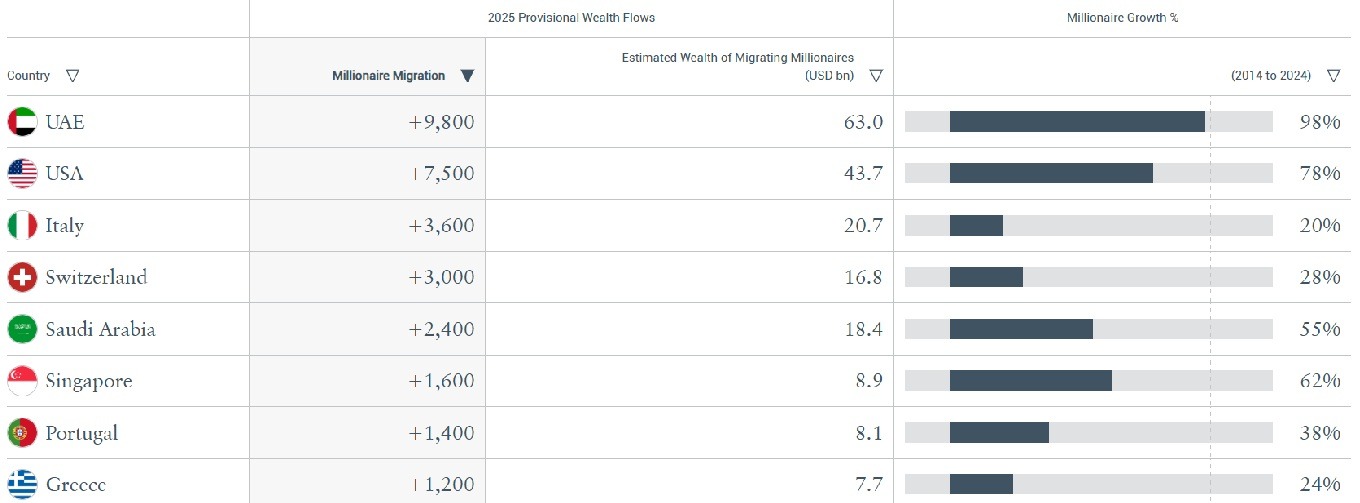The height and width of the screenshot is (503, 1360).
Task: Sort by Estimated Wealth column arrow
Action: click(x=876, y=76)
